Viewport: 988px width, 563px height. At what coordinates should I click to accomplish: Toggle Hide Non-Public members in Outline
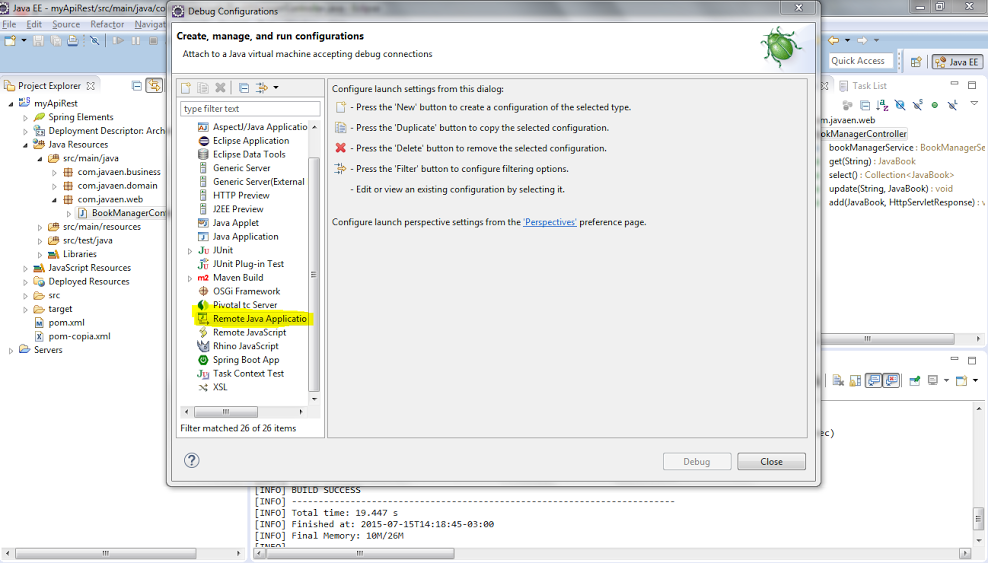[935, 105]
